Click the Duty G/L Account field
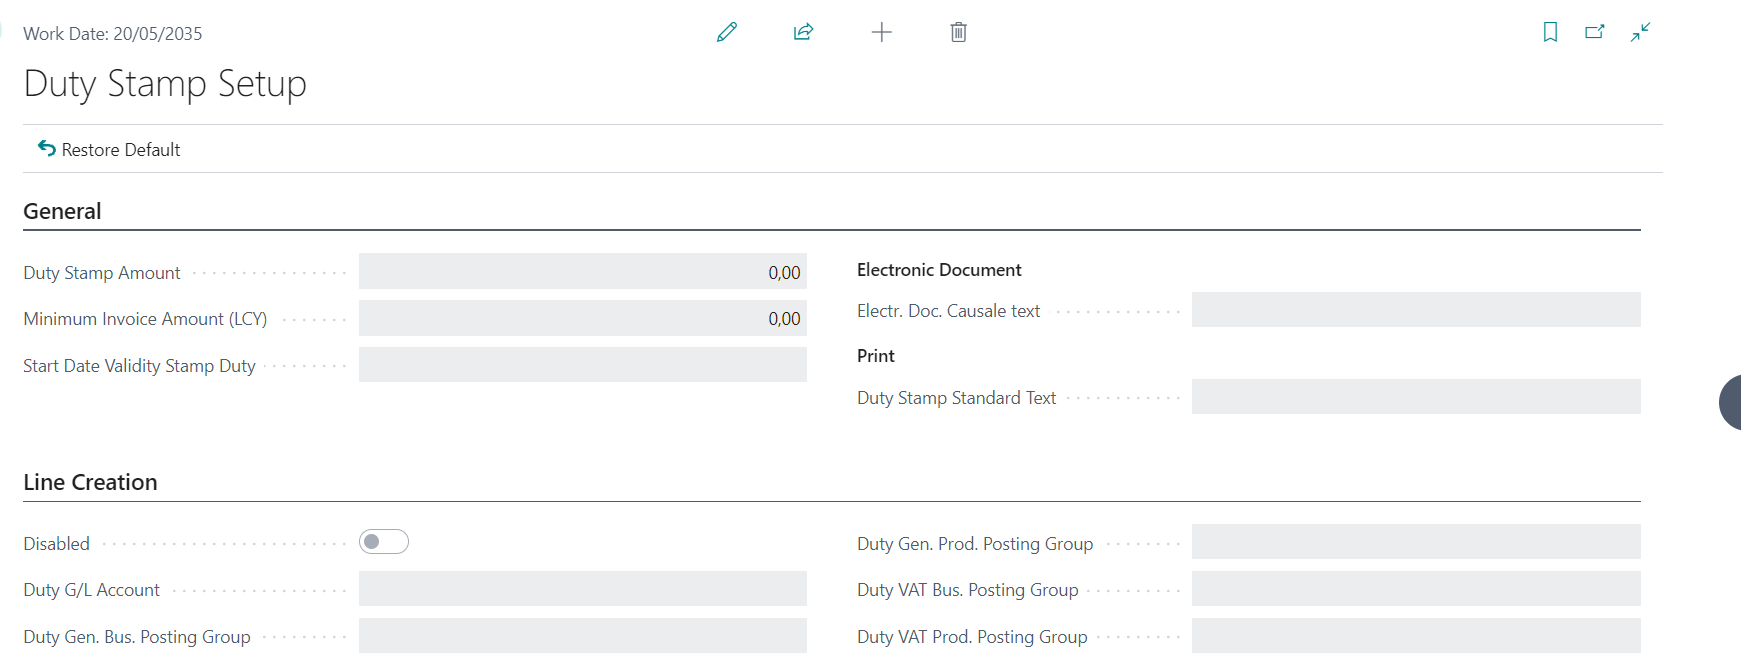 pyautogui.click(x=583, y=589)
